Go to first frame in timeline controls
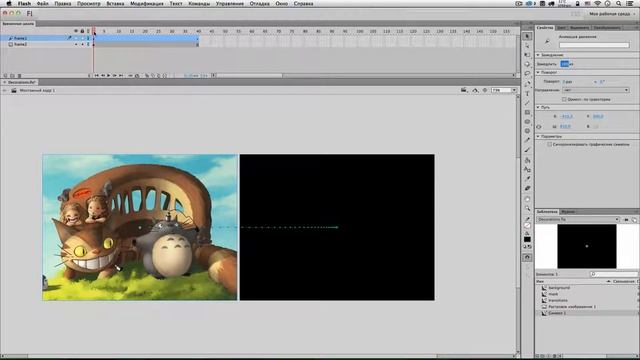The height and width of the screenshot is (360, 640). click(96, 76)
